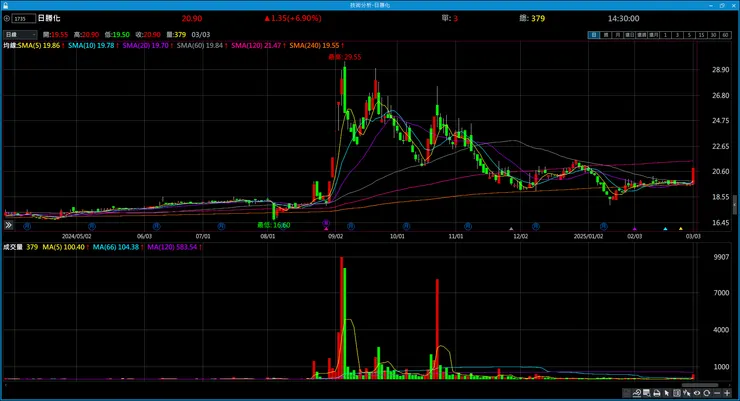Switch to the 週 weekly timeframe
This screenshot has height=401, width=740.
(x=605, y=35)
